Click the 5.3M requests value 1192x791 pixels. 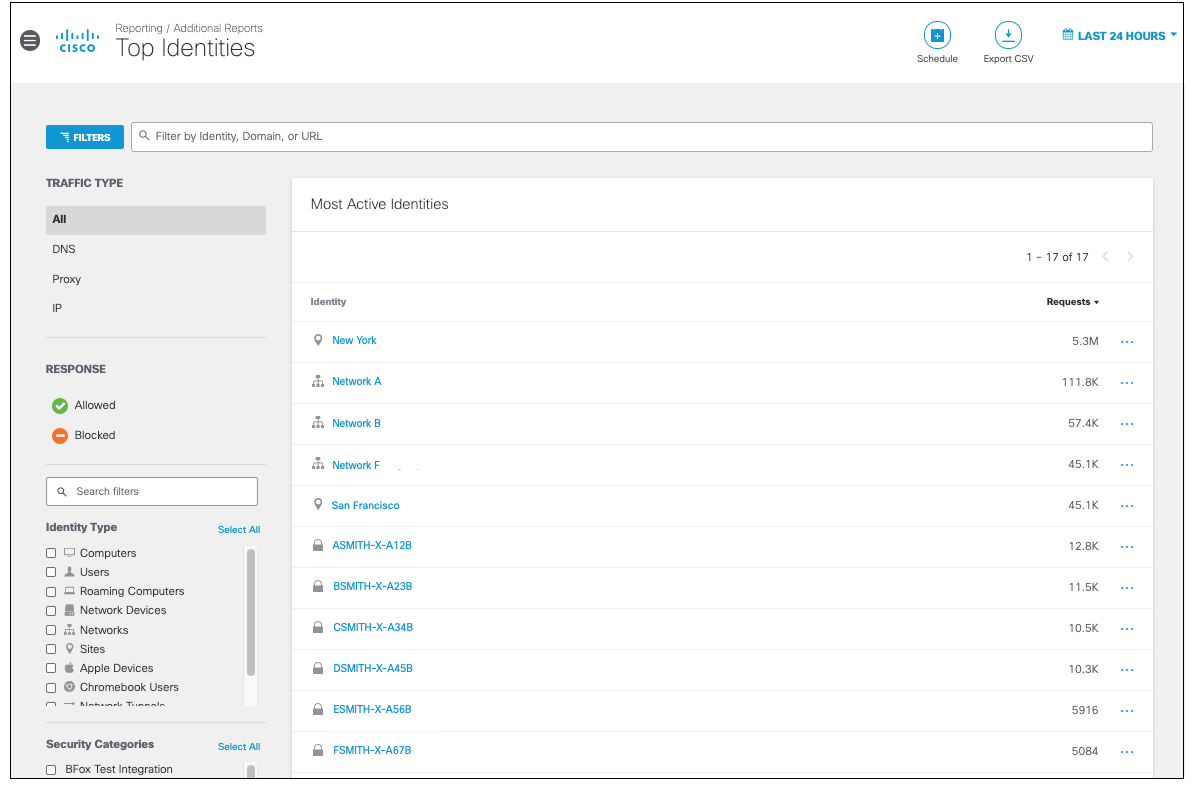pyautogui.click(x=1085, y=341)
